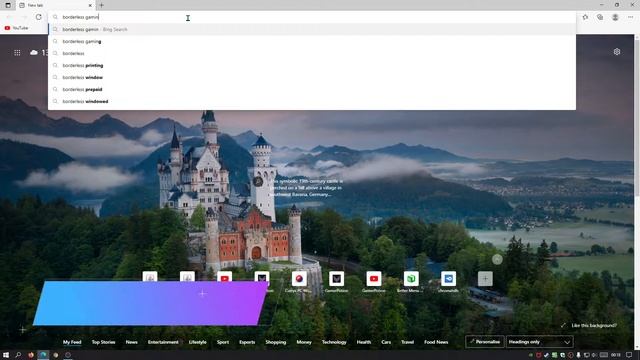Image resolution: width=640 pixels, height=360 pixels.
Task: Switch to Cars feed tab
Action: coord(386,342)
